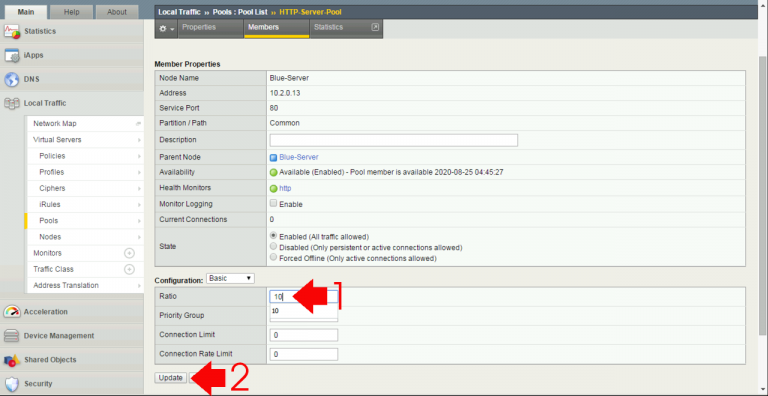Open the Blue-Server parent node link

tap(299, 157)
